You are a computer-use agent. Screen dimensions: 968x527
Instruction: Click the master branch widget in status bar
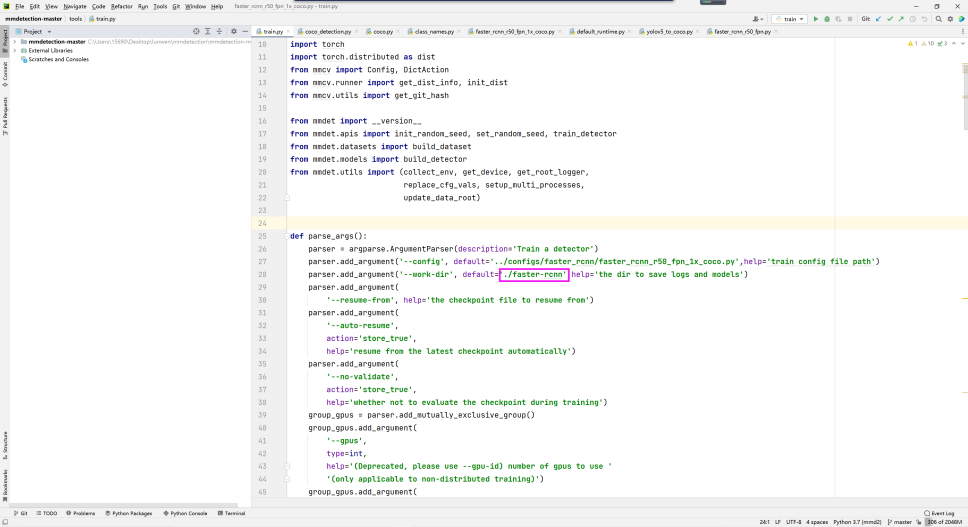899,522
